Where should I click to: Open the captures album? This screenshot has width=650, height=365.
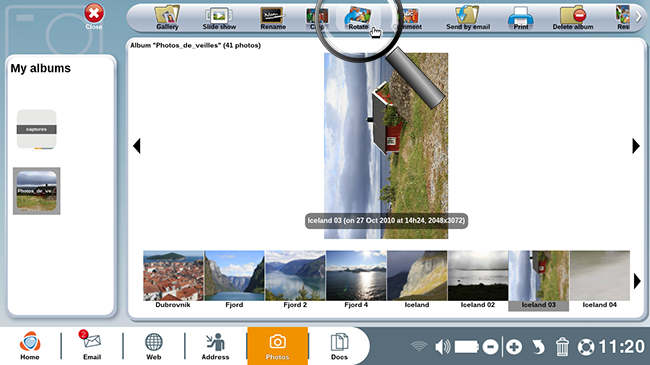coord(36,129)
